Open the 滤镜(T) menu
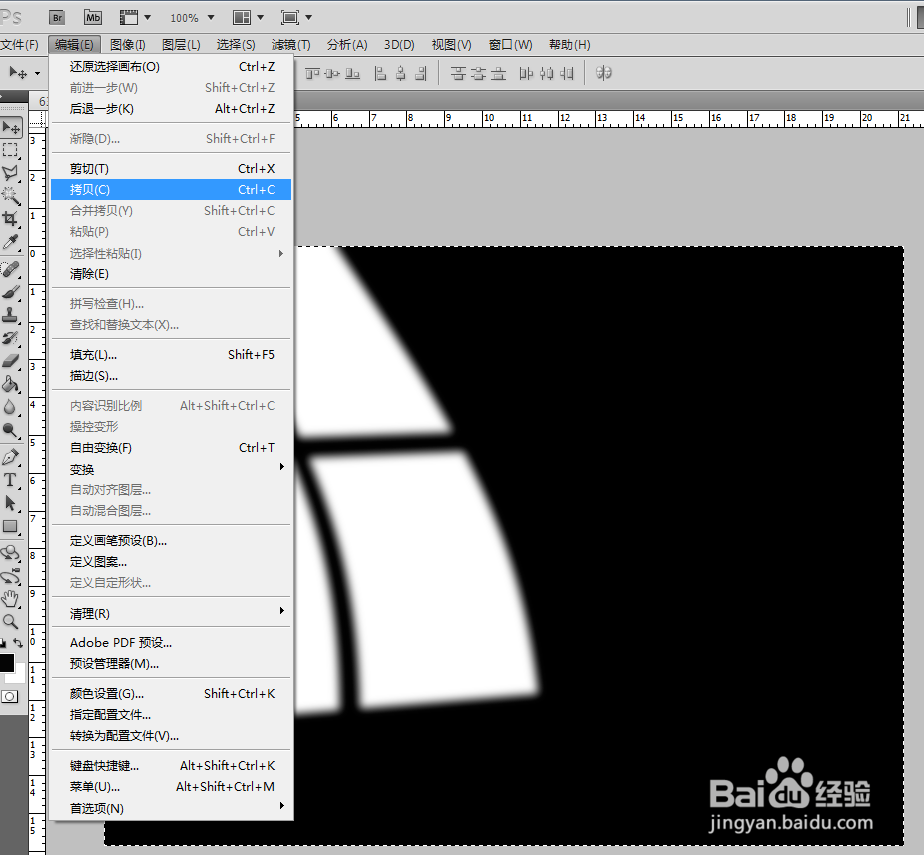Image resolution: width=924 pixels, height=855 pixels. coord(291,45)
